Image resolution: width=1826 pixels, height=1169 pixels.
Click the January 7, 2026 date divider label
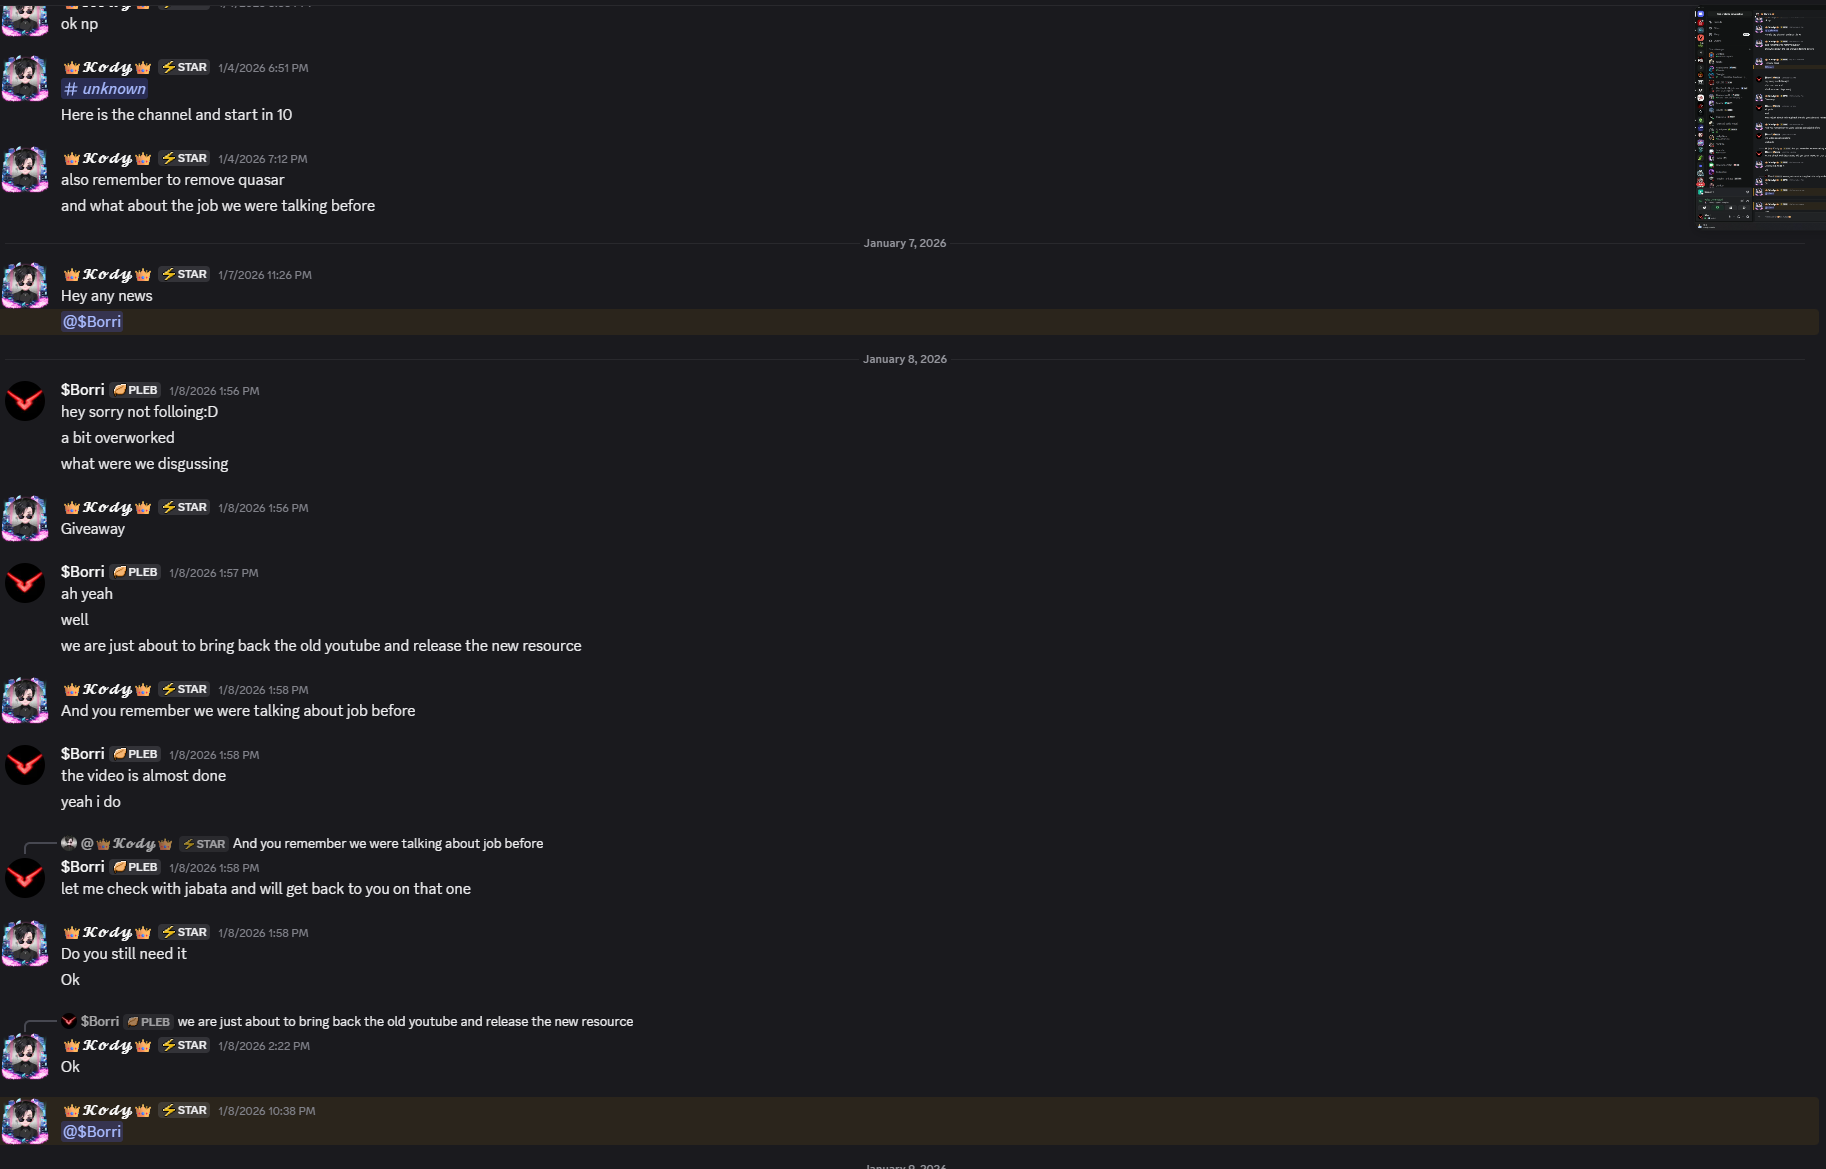click(x=905, y=243)
